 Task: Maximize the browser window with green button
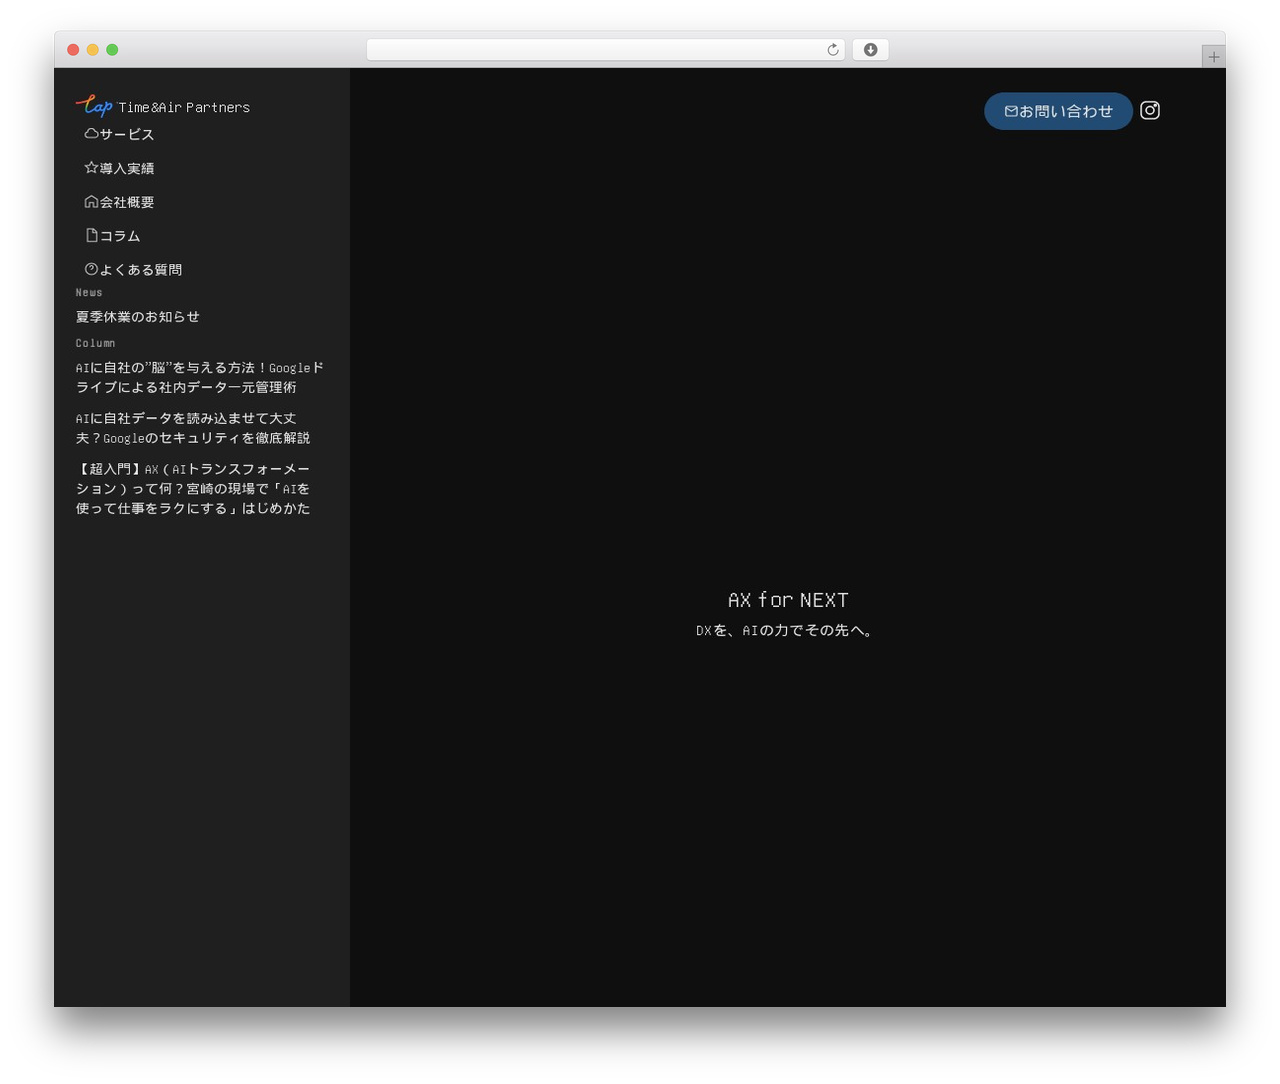[x=112, y=50]
